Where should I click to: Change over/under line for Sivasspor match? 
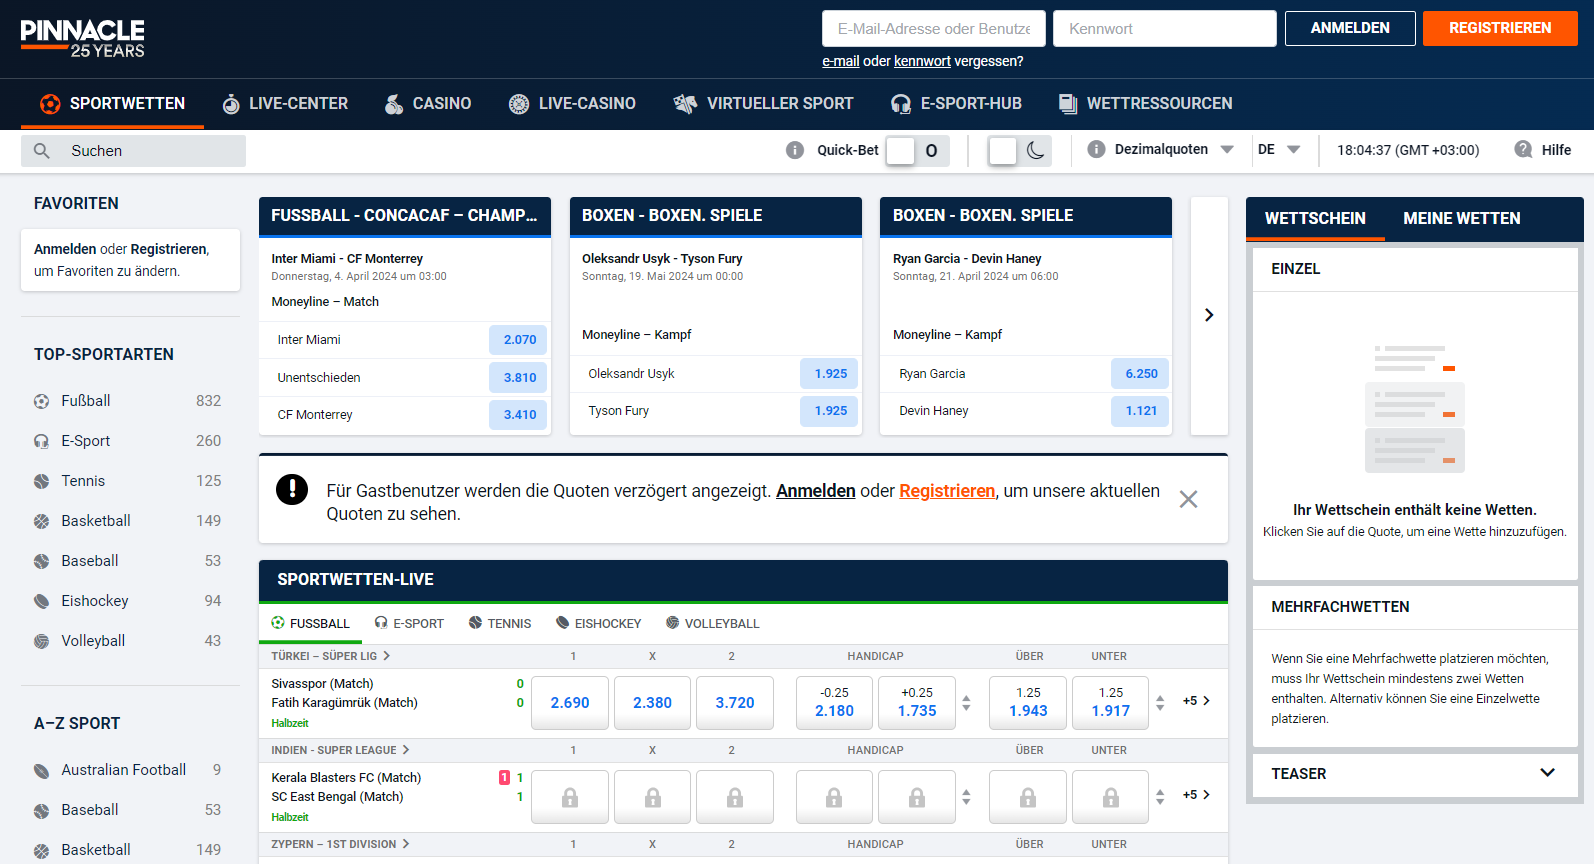pos(1160,703)
